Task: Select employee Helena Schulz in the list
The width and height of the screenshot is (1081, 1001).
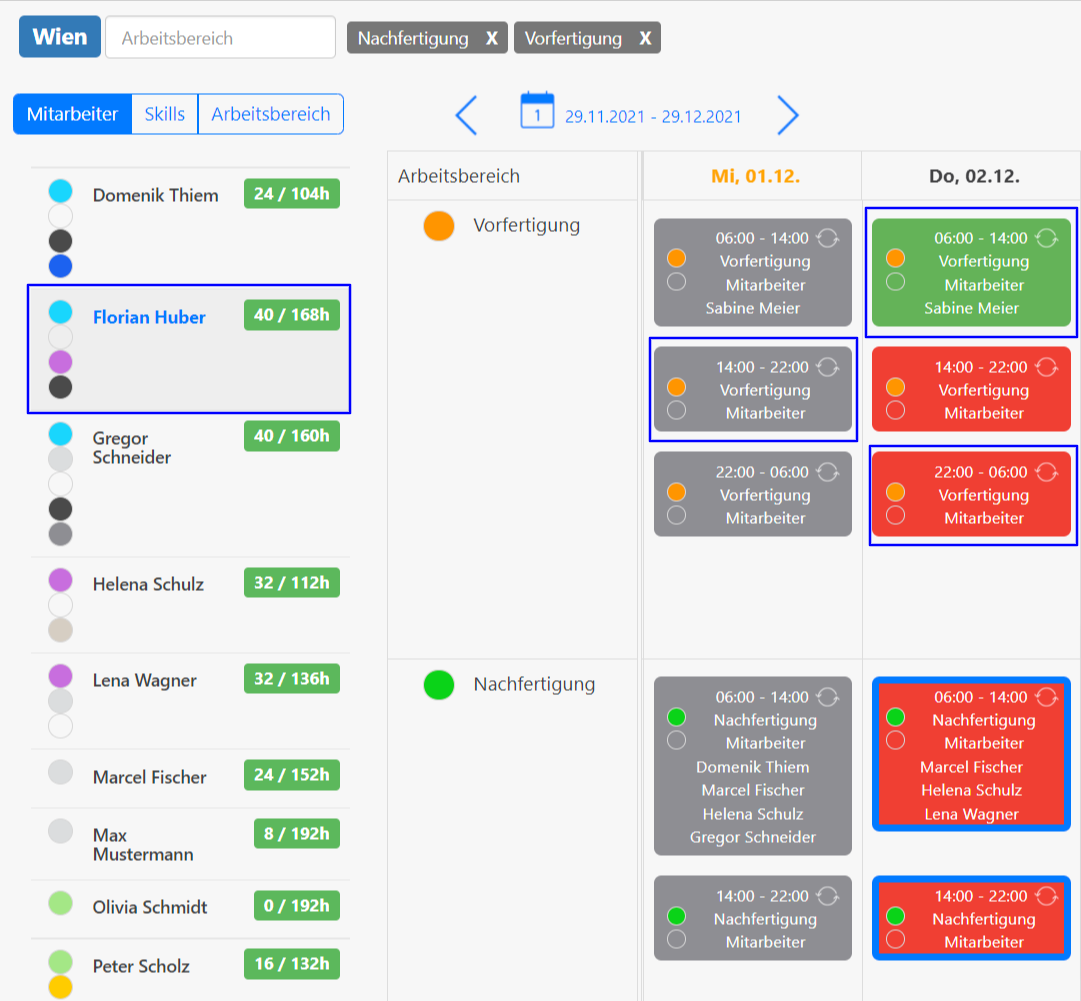Action: point(148,584)
